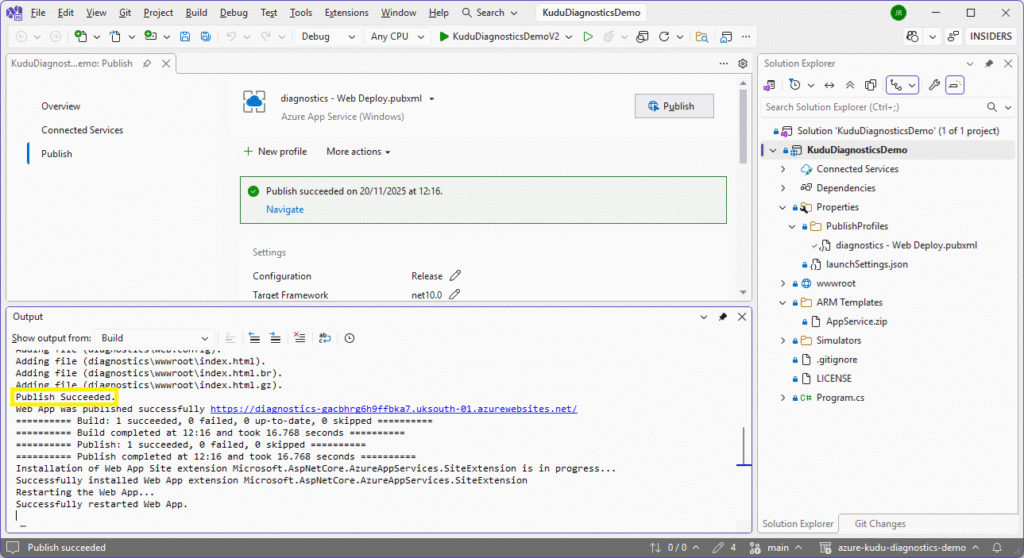This screenshot has width=1024, height=558.
Task: Click the INSIDERS button
Action: point(991,37)
